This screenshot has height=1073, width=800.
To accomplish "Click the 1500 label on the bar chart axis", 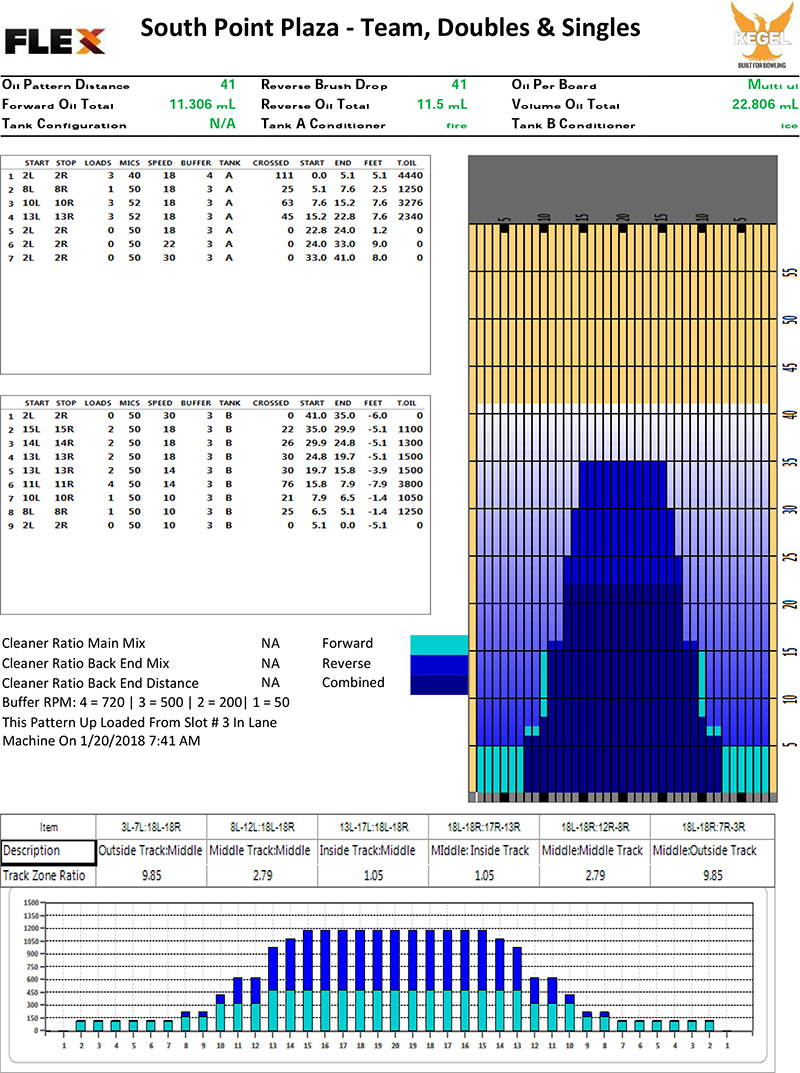I will [x=29, y=903].
